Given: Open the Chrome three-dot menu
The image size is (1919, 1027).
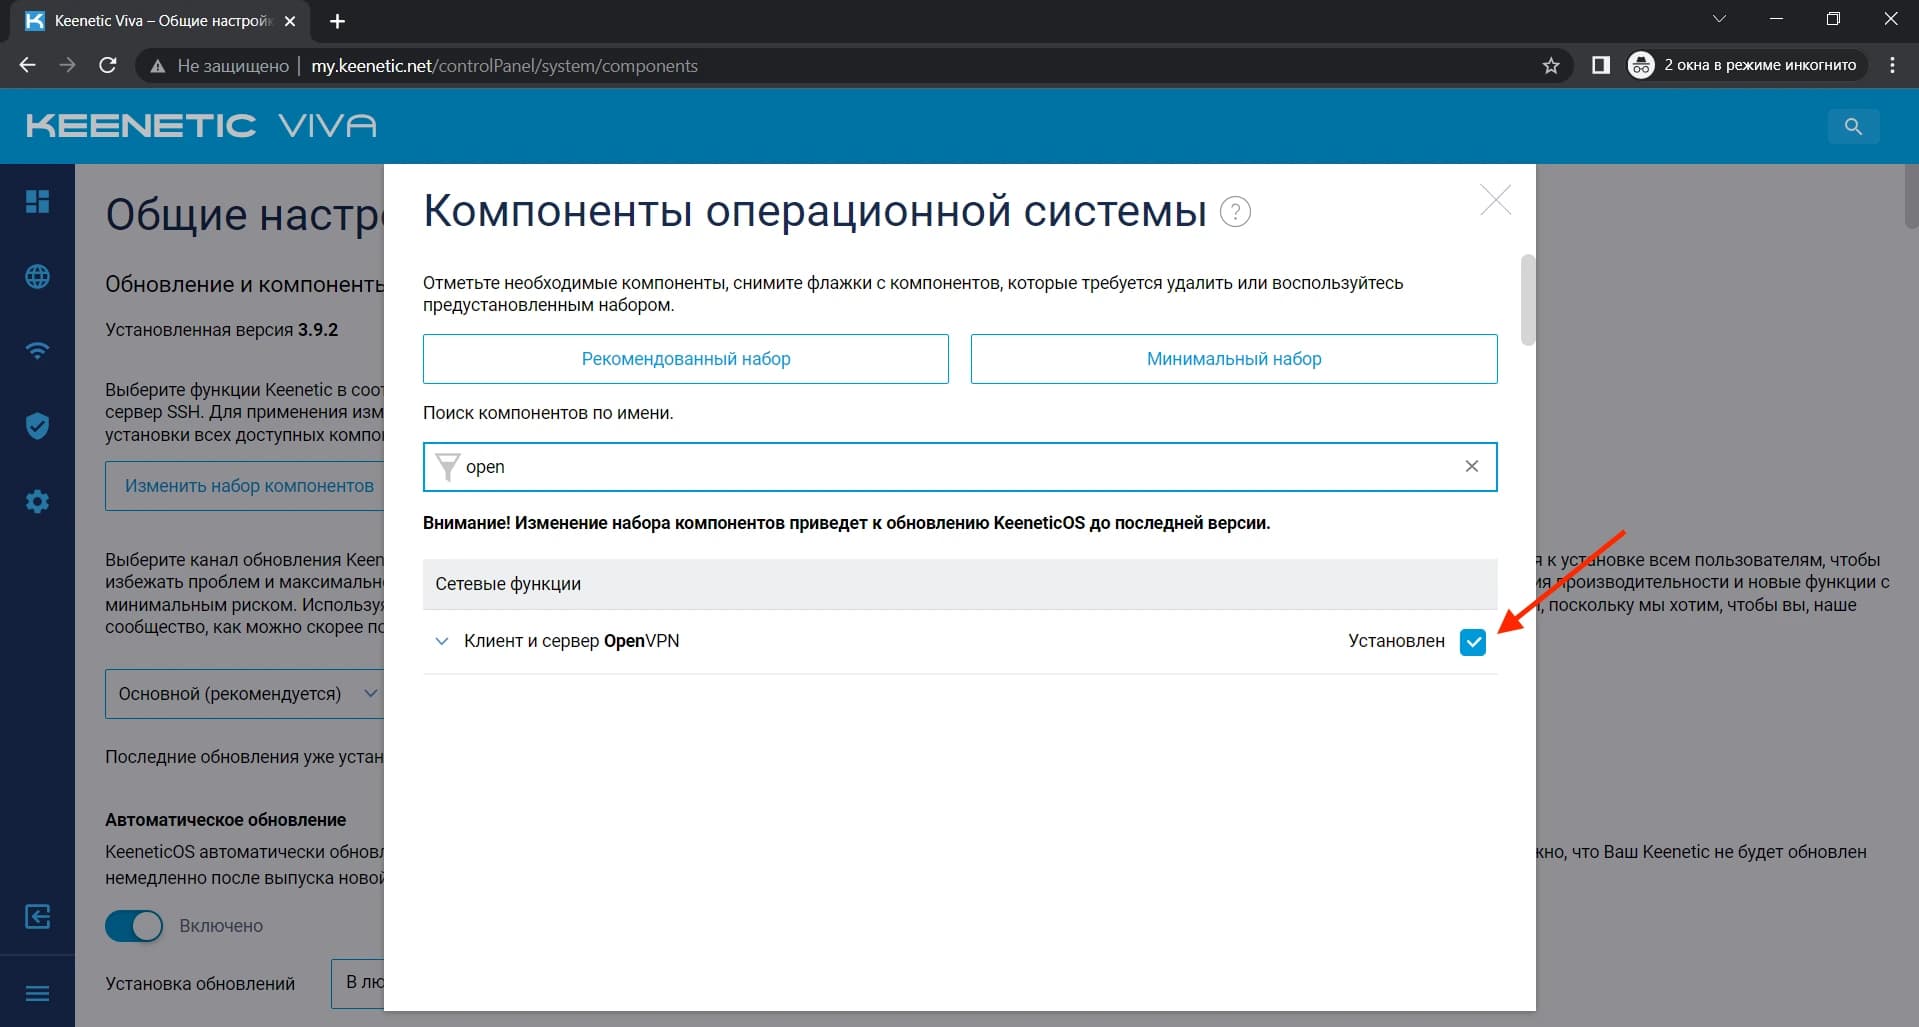Looking at the screenshot, I should click(x=1890, y=64).
